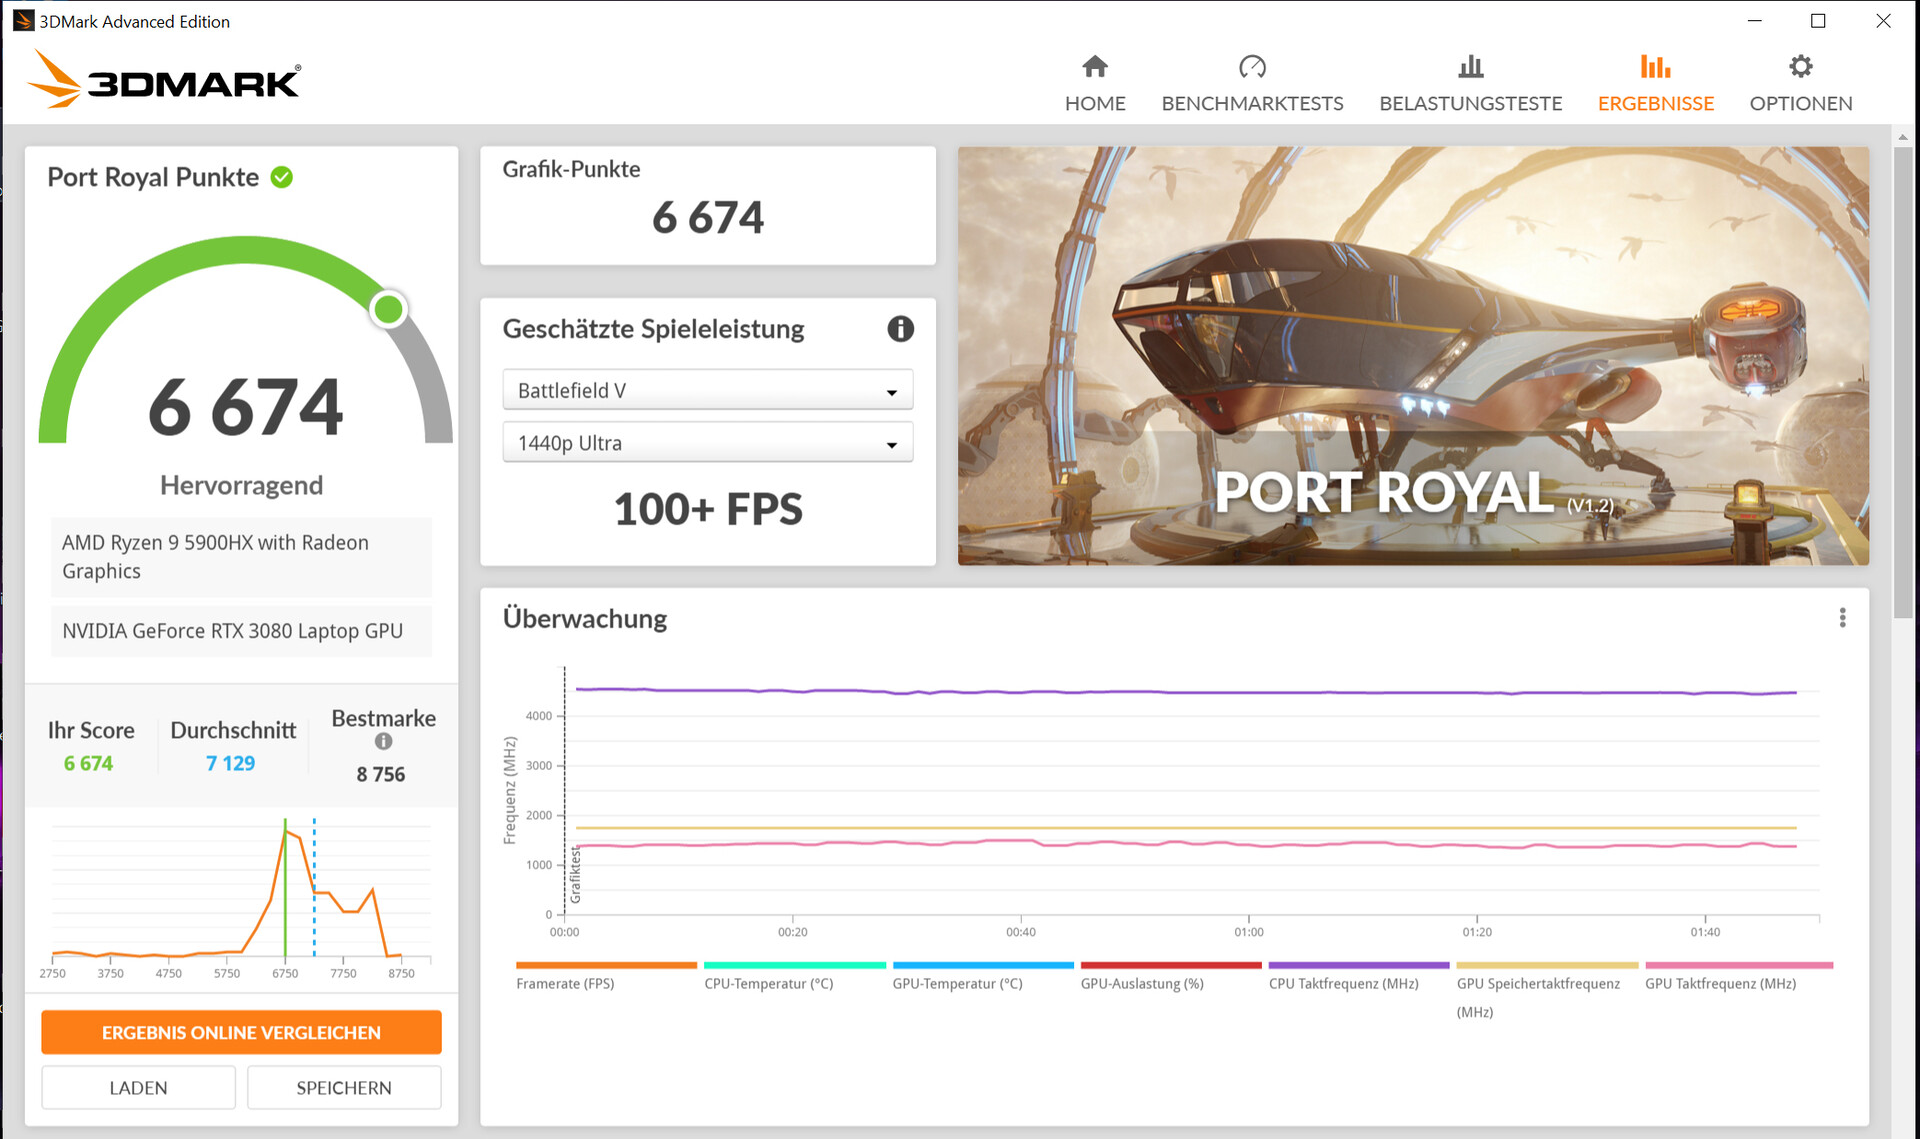Open Optionen gear icon
This screenshot has width=1920, height=1139.
coord(1800,67)
